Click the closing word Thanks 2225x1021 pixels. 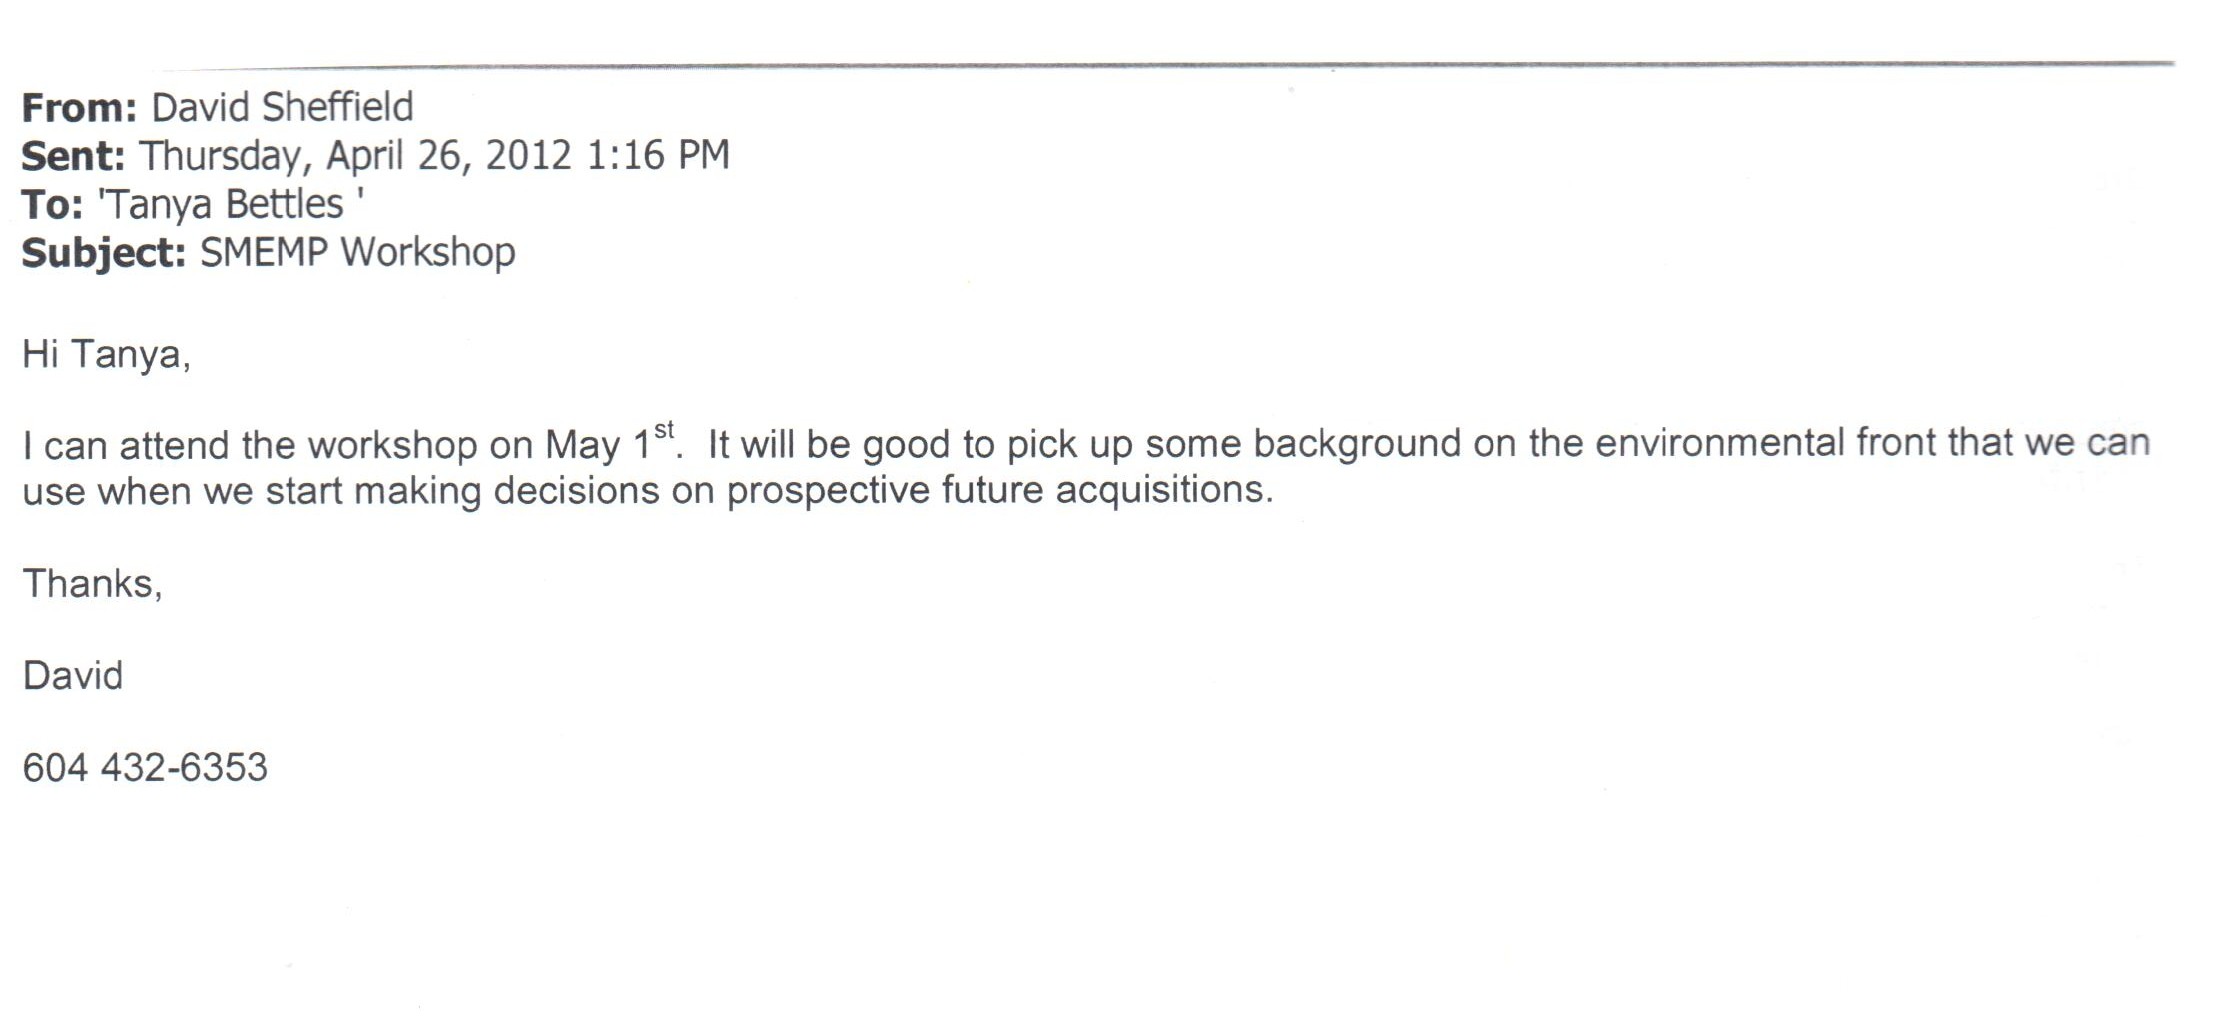tap(92, 583)
